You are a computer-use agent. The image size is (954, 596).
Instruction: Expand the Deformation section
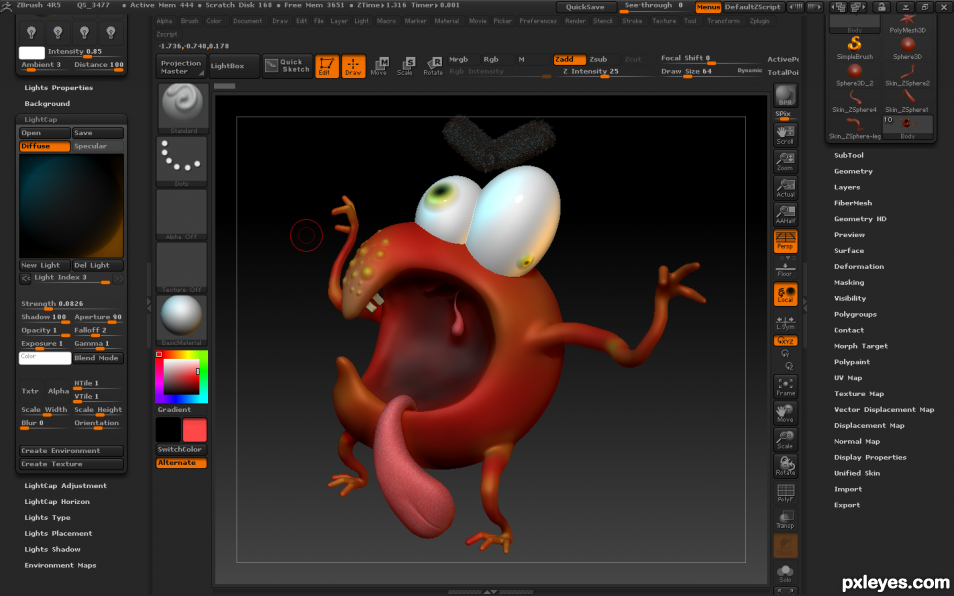859,266
